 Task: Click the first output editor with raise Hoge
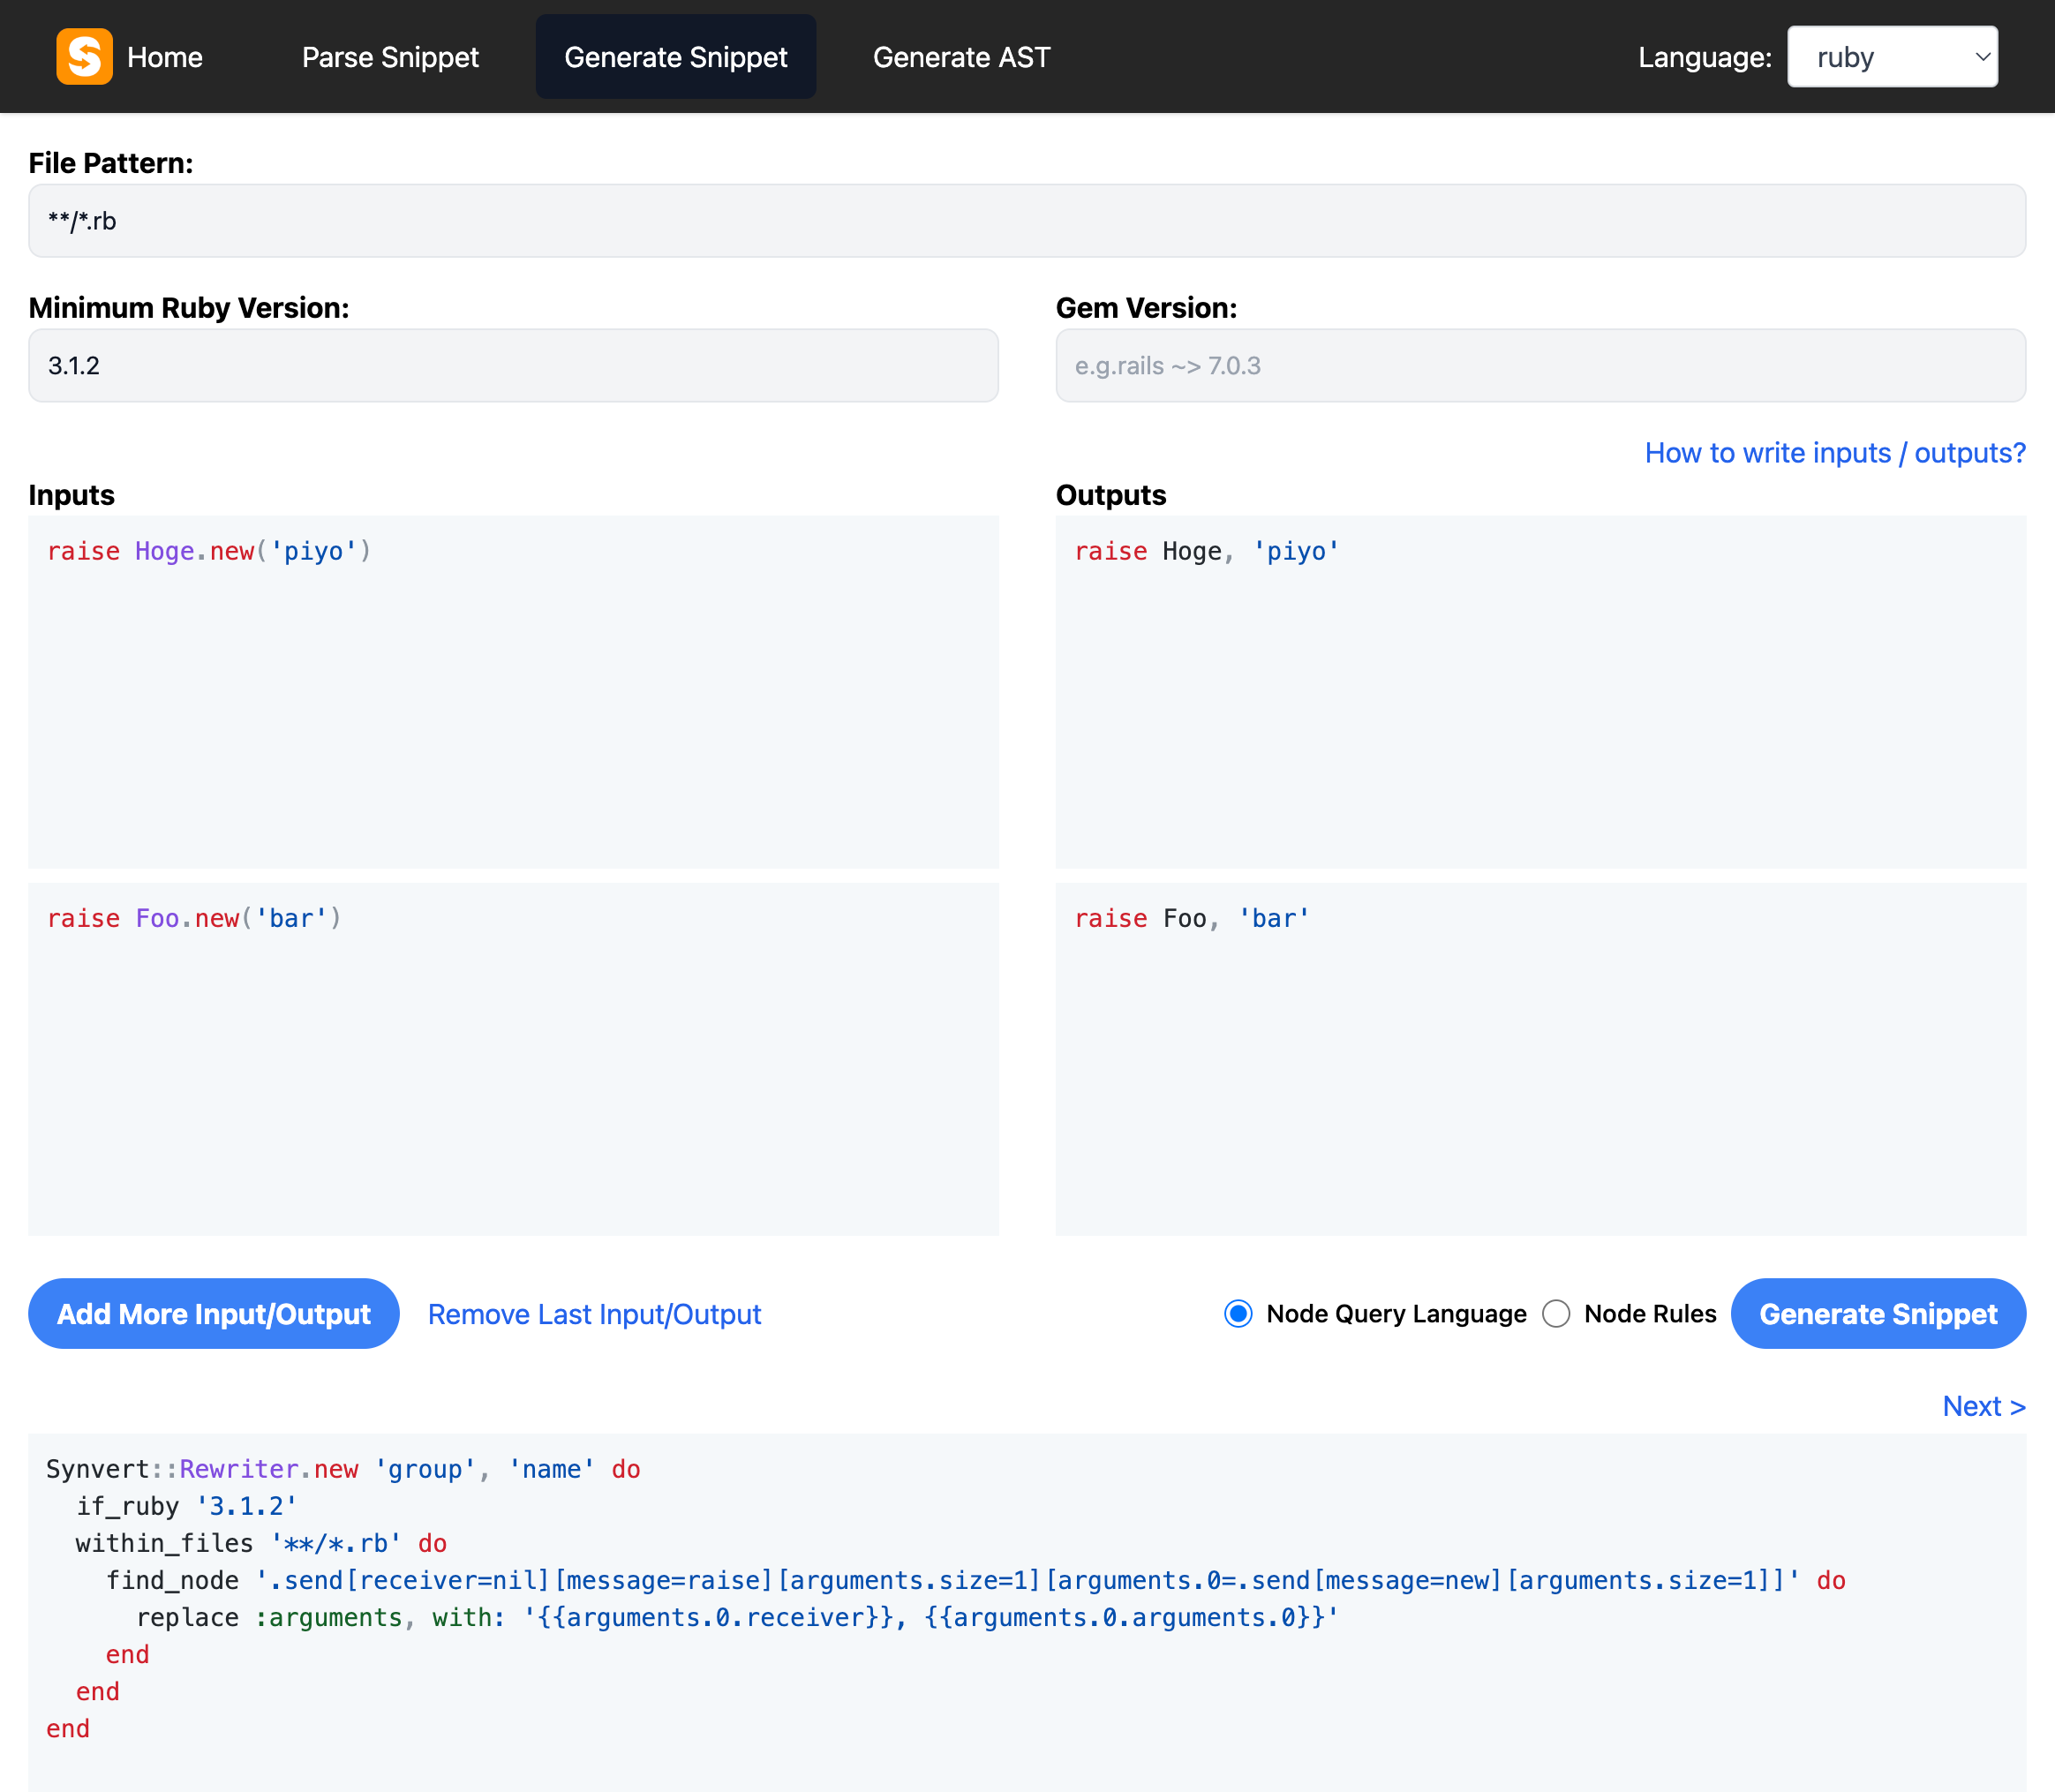coord(1540,690)
